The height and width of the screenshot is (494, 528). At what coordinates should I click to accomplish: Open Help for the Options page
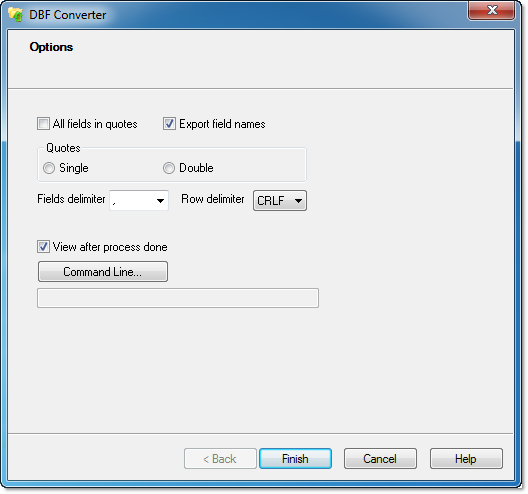point(466,458)
